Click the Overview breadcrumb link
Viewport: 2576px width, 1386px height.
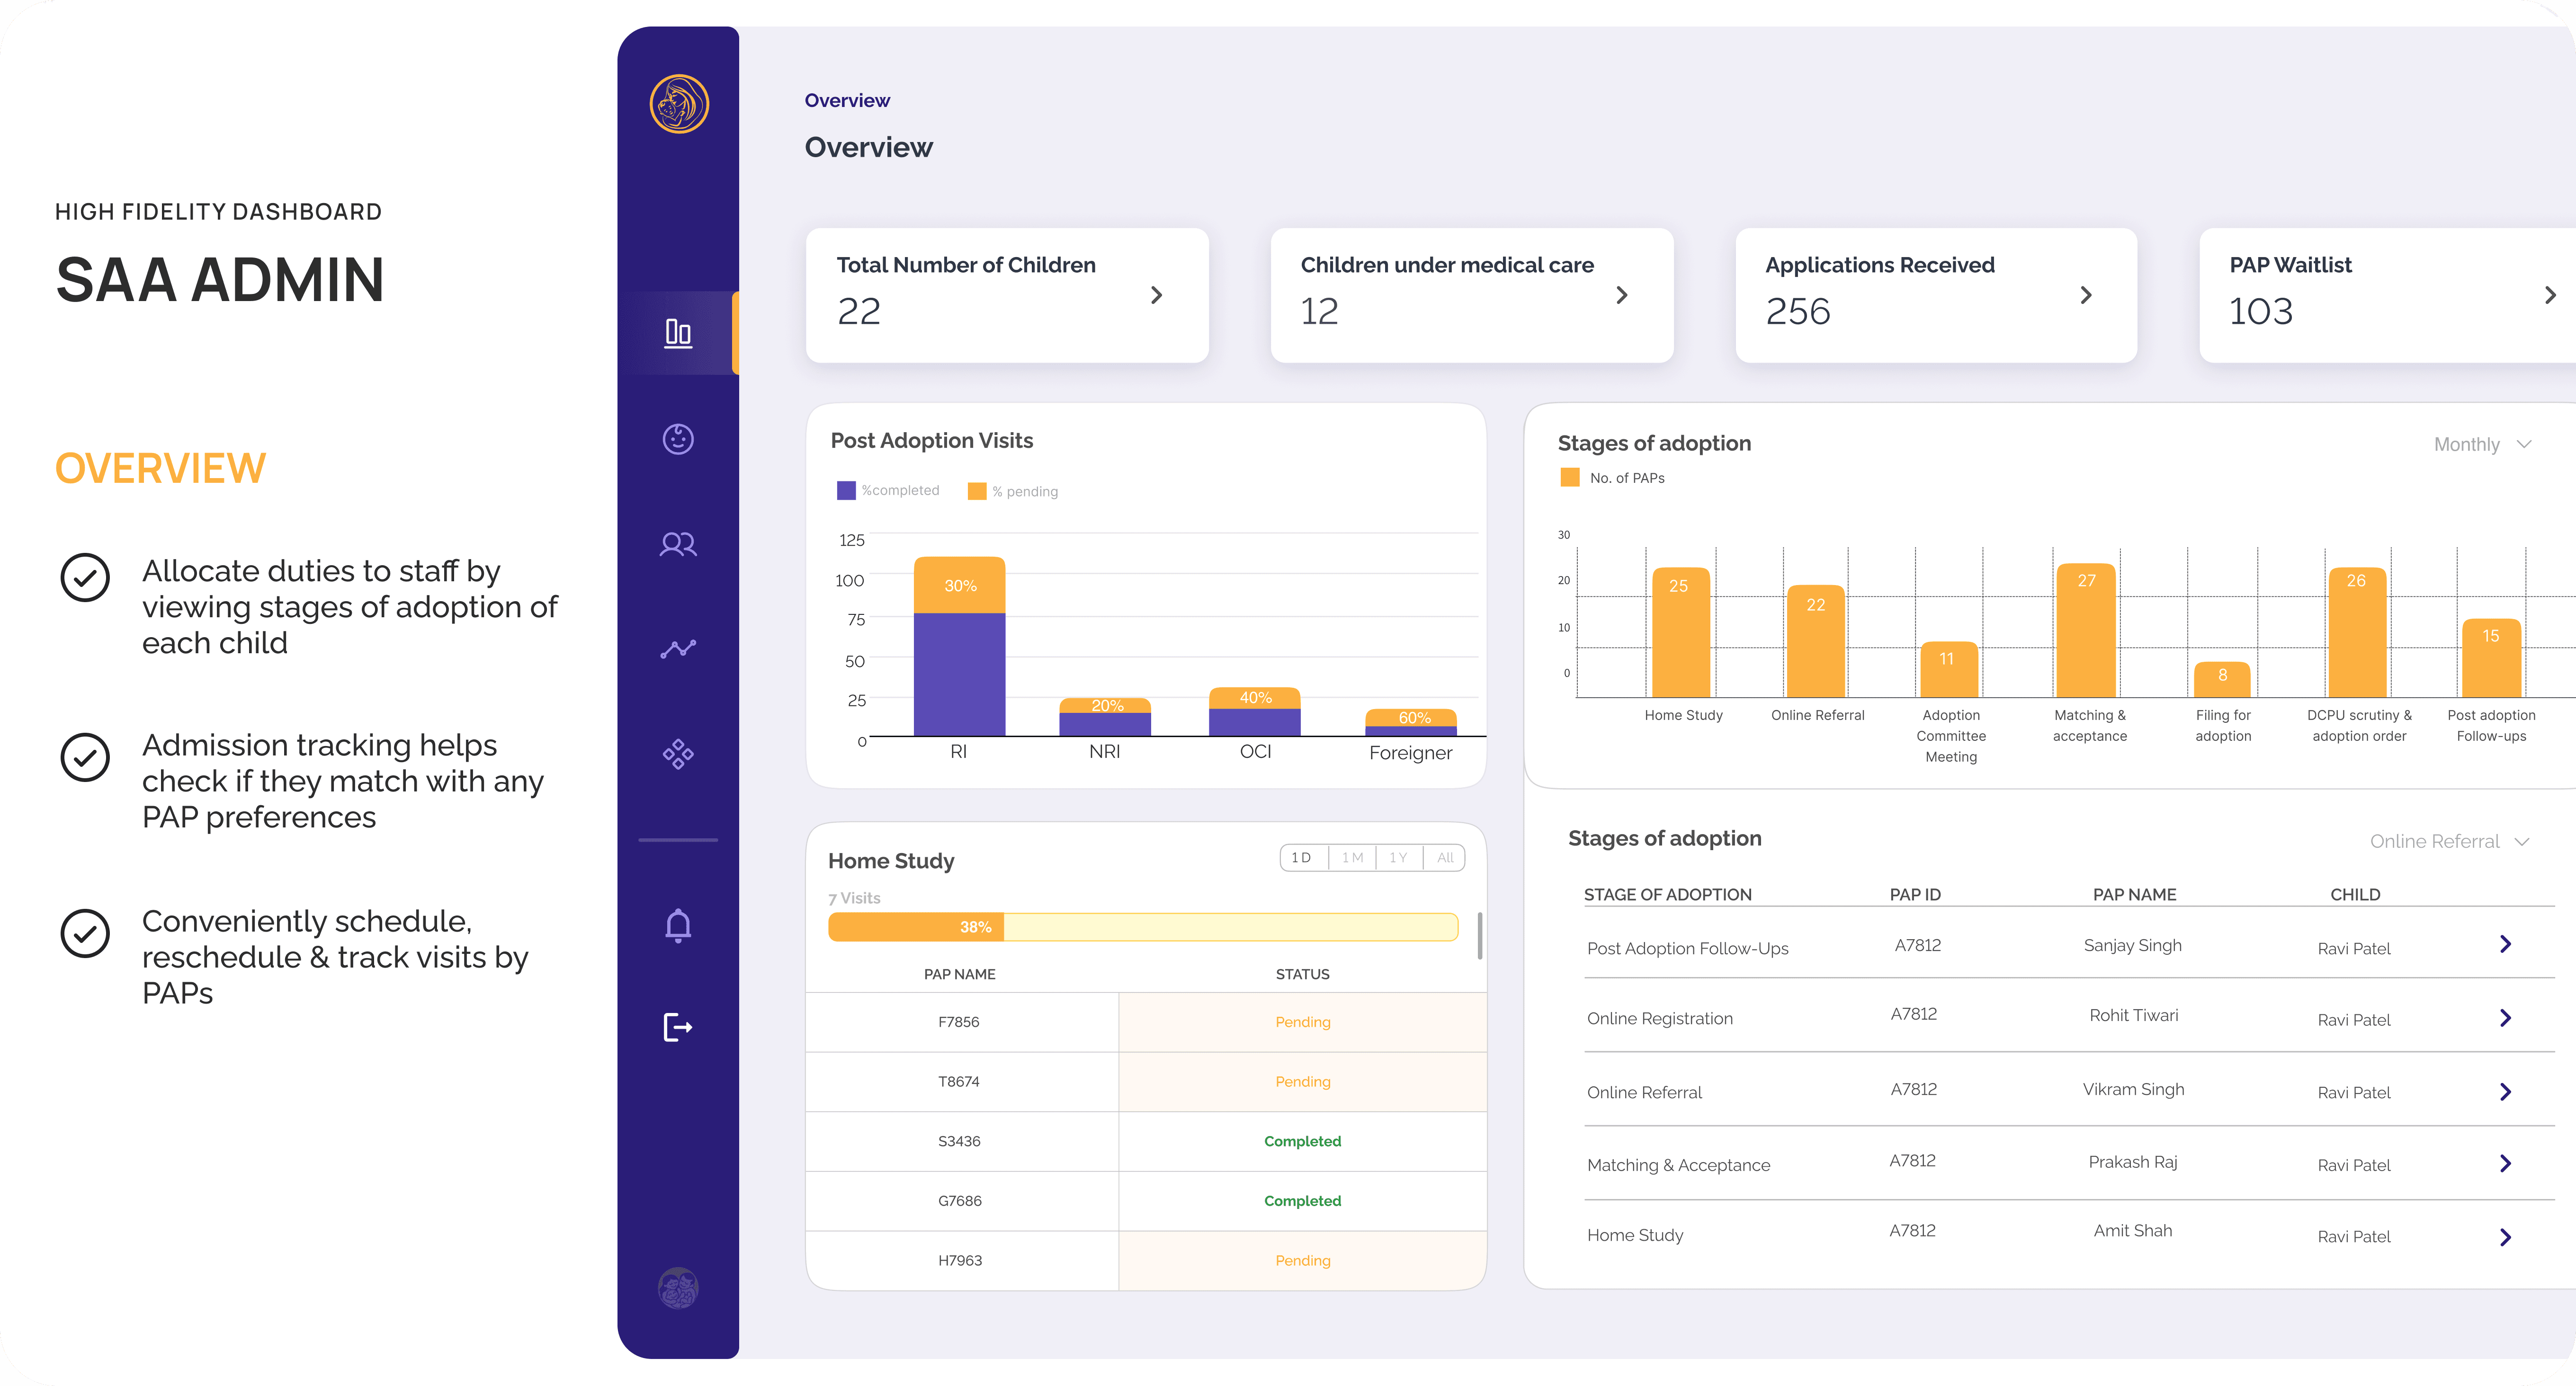[847, 101]
